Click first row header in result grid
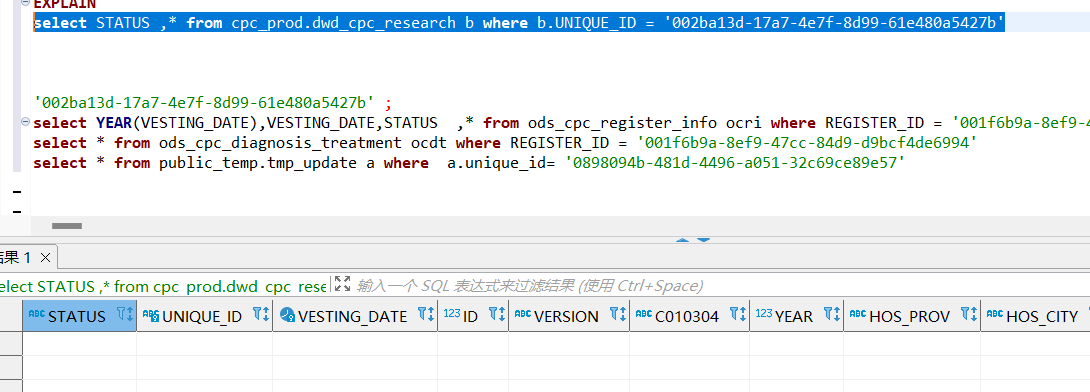This screenshot has height=392, width=1090. point(11,343)
